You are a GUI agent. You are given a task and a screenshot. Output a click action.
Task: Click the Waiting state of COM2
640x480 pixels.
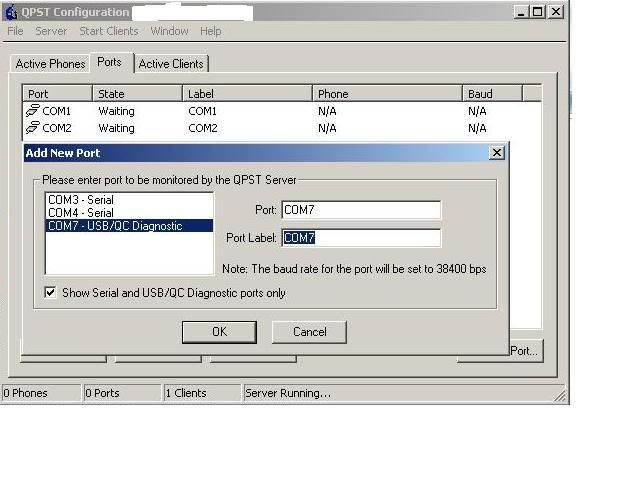pos(116,128)
